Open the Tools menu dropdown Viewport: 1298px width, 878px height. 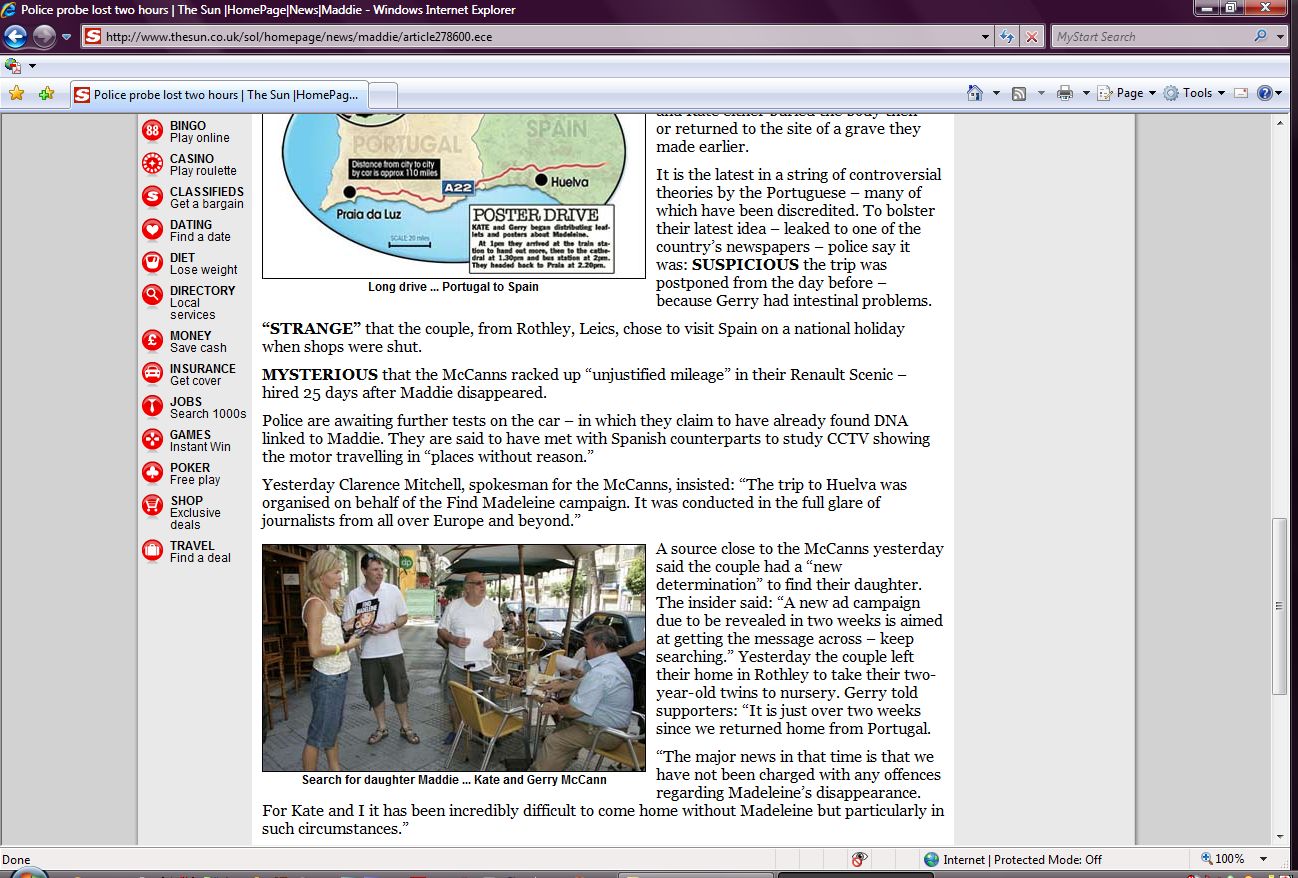point(1195,93)
